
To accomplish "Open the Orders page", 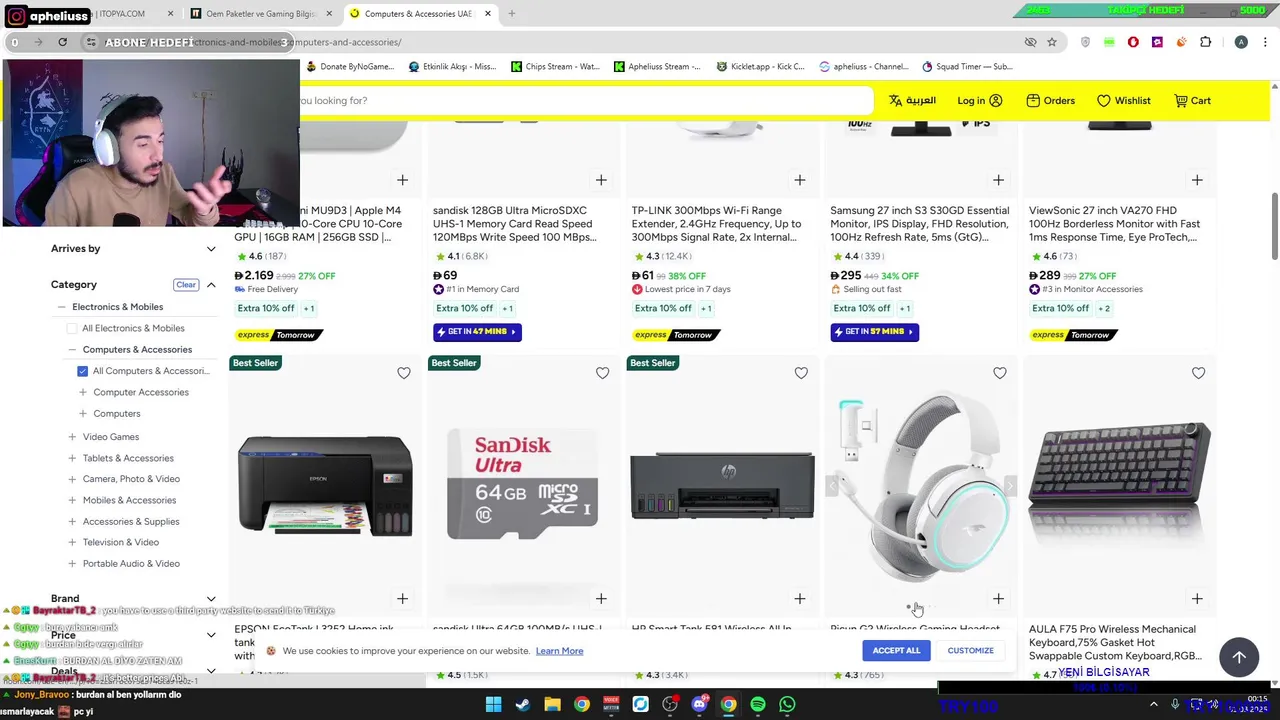I will pos(1050,101).
